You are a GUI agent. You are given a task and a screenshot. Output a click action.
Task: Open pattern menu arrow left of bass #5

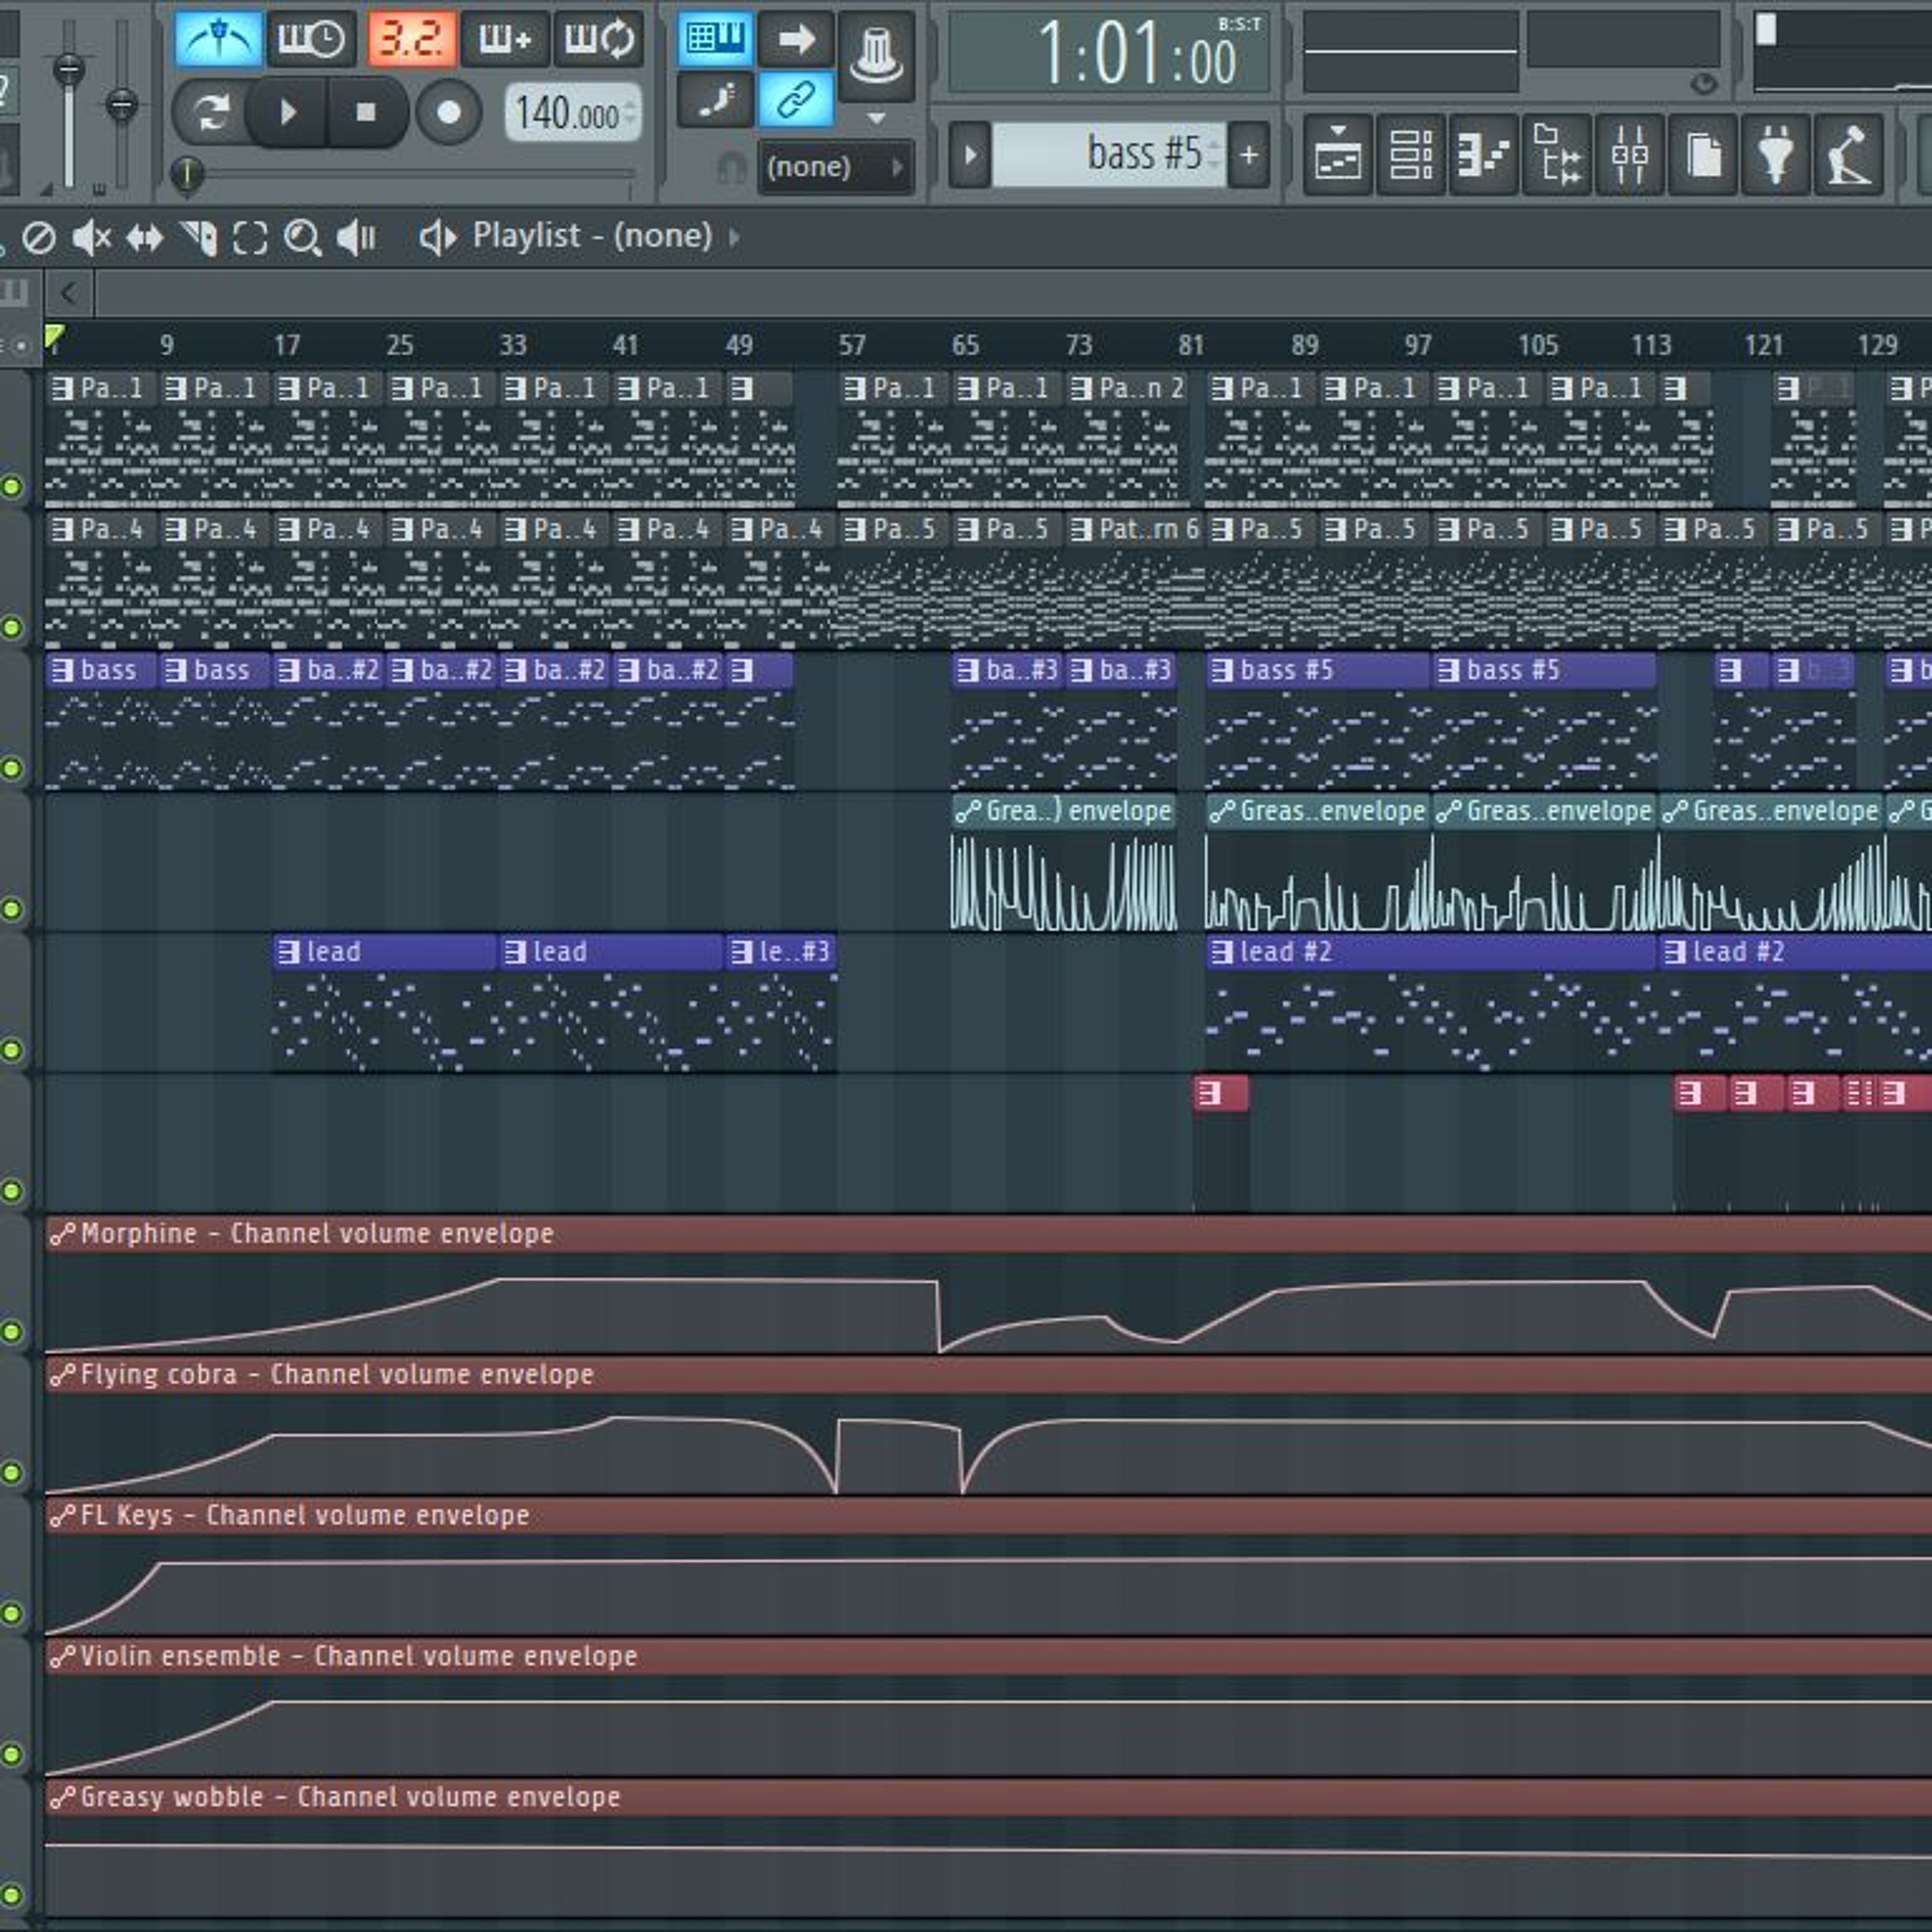pos(970,155)
